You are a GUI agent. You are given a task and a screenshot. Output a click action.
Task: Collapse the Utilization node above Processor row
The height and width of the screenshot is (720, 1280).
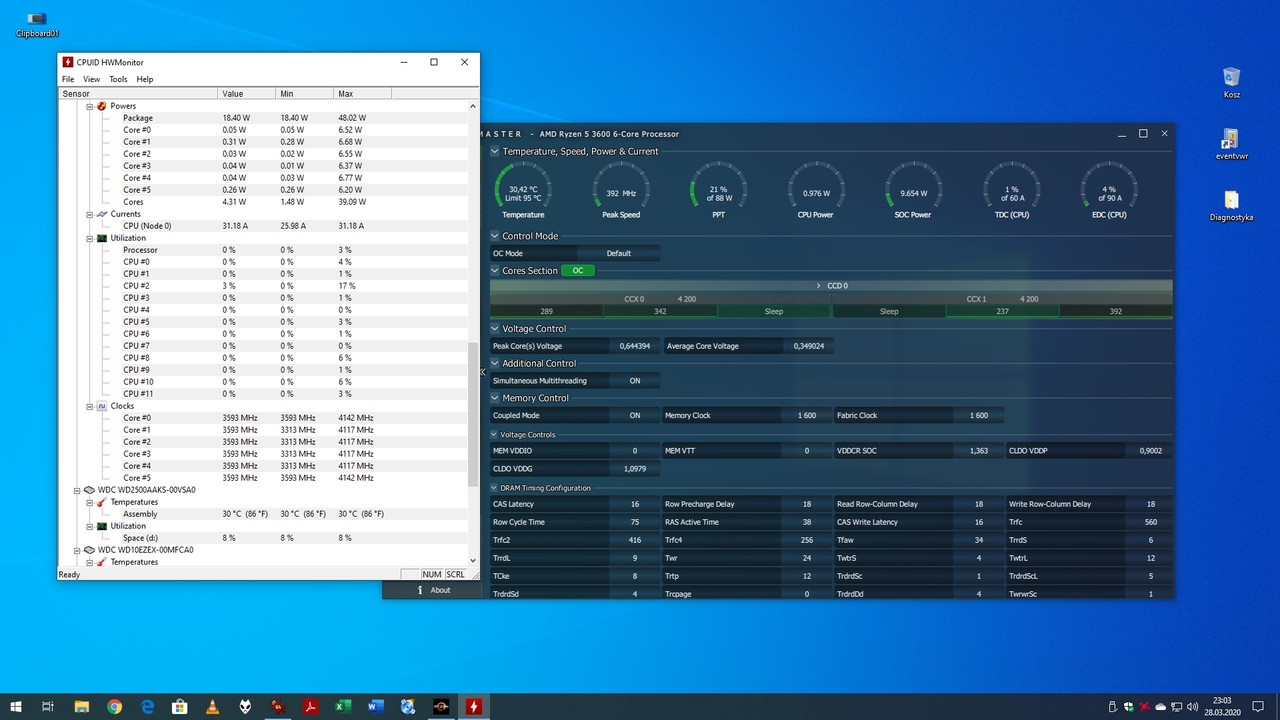[x=89, y=238]
